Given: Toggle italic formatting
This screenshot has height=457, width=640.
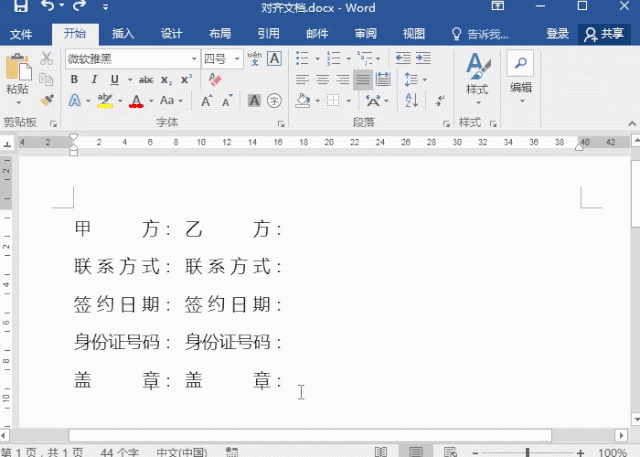Looking at the screenshot, I should [x=94, y=80].
